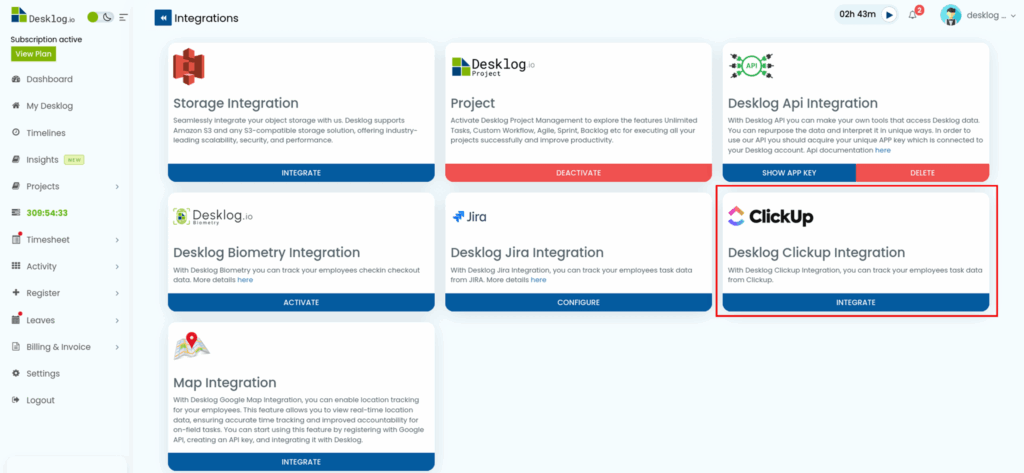The height and width of the screenshot is (473, 1024).
Task: Open Jira more details 'here' link
Action: [538, 280]
